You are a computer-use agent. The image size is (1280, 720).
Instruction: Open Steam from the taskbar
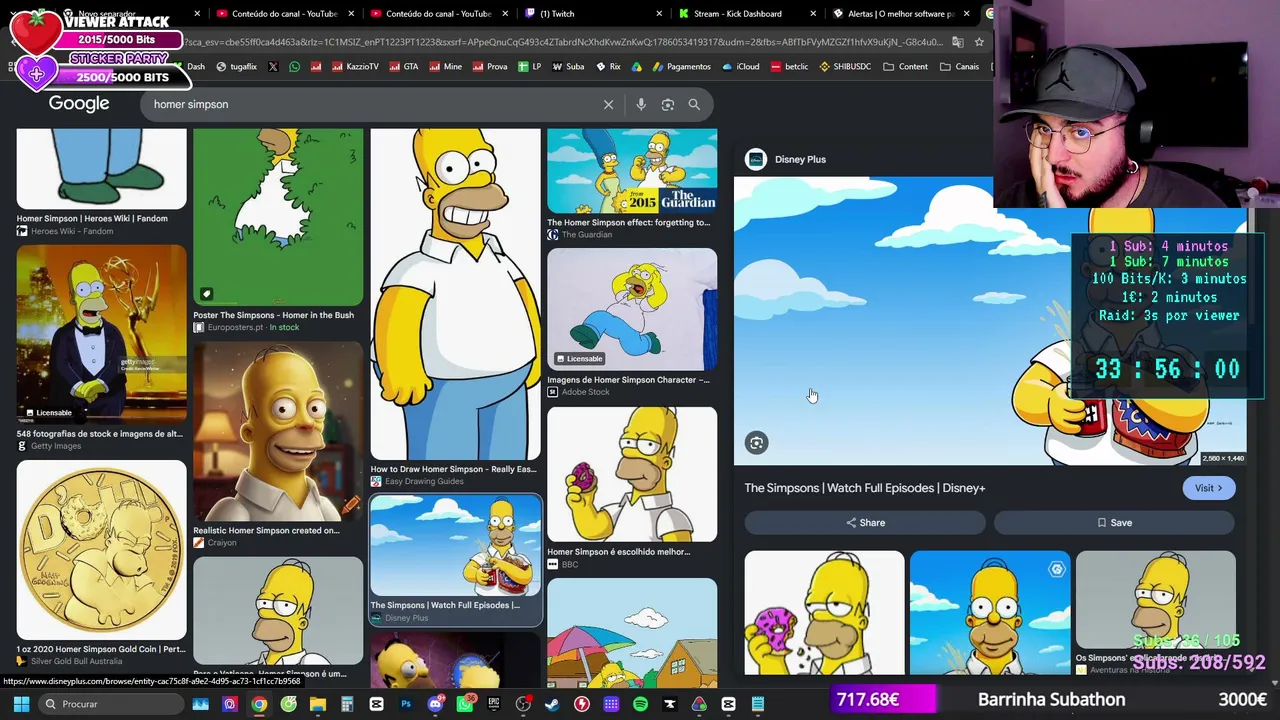[553, 704]
